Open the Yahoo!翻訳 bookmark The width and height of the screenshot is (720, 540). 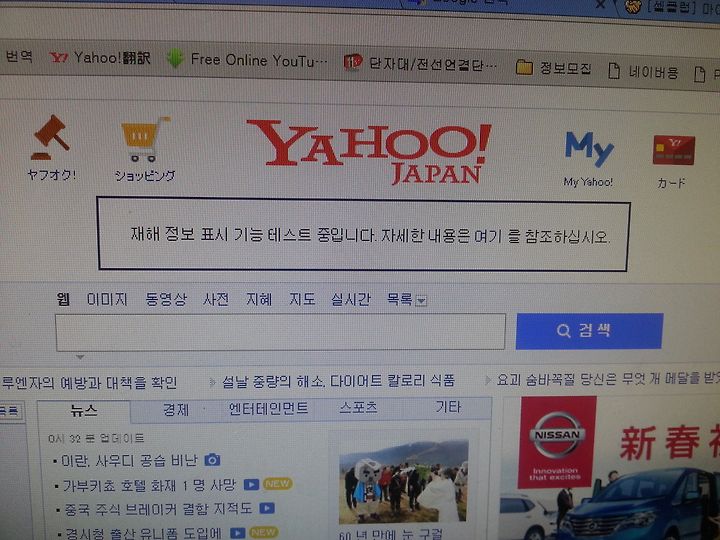pos(100,58)
